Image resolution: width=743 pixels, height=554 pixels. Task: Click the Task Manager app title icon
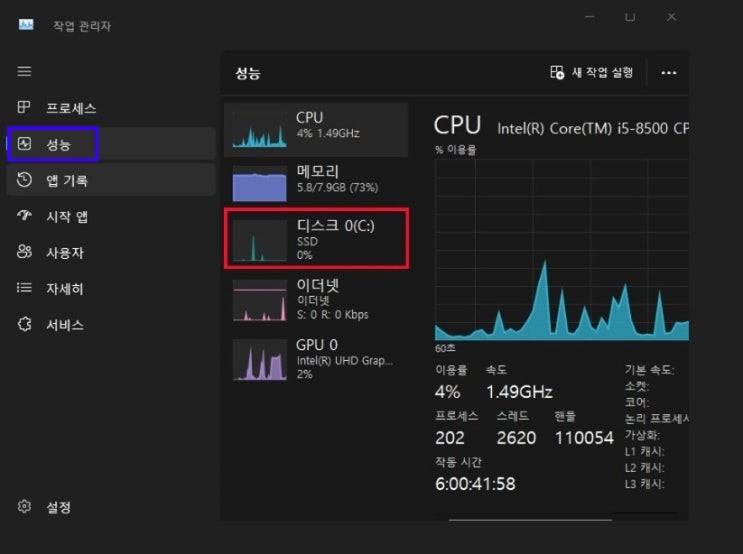pyautogui.click(x=26, y=24)
